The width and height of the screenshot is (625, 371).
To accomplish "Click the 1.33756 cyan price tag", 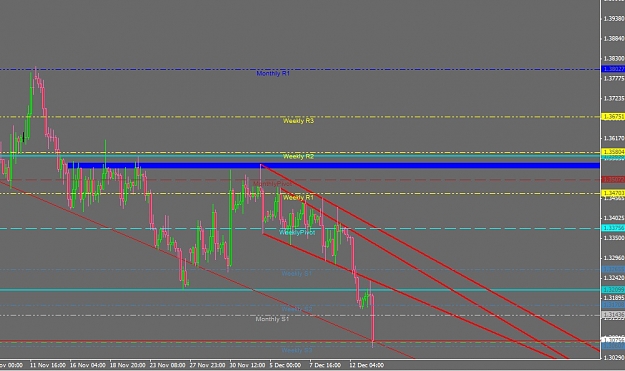I will click(613, 228).
